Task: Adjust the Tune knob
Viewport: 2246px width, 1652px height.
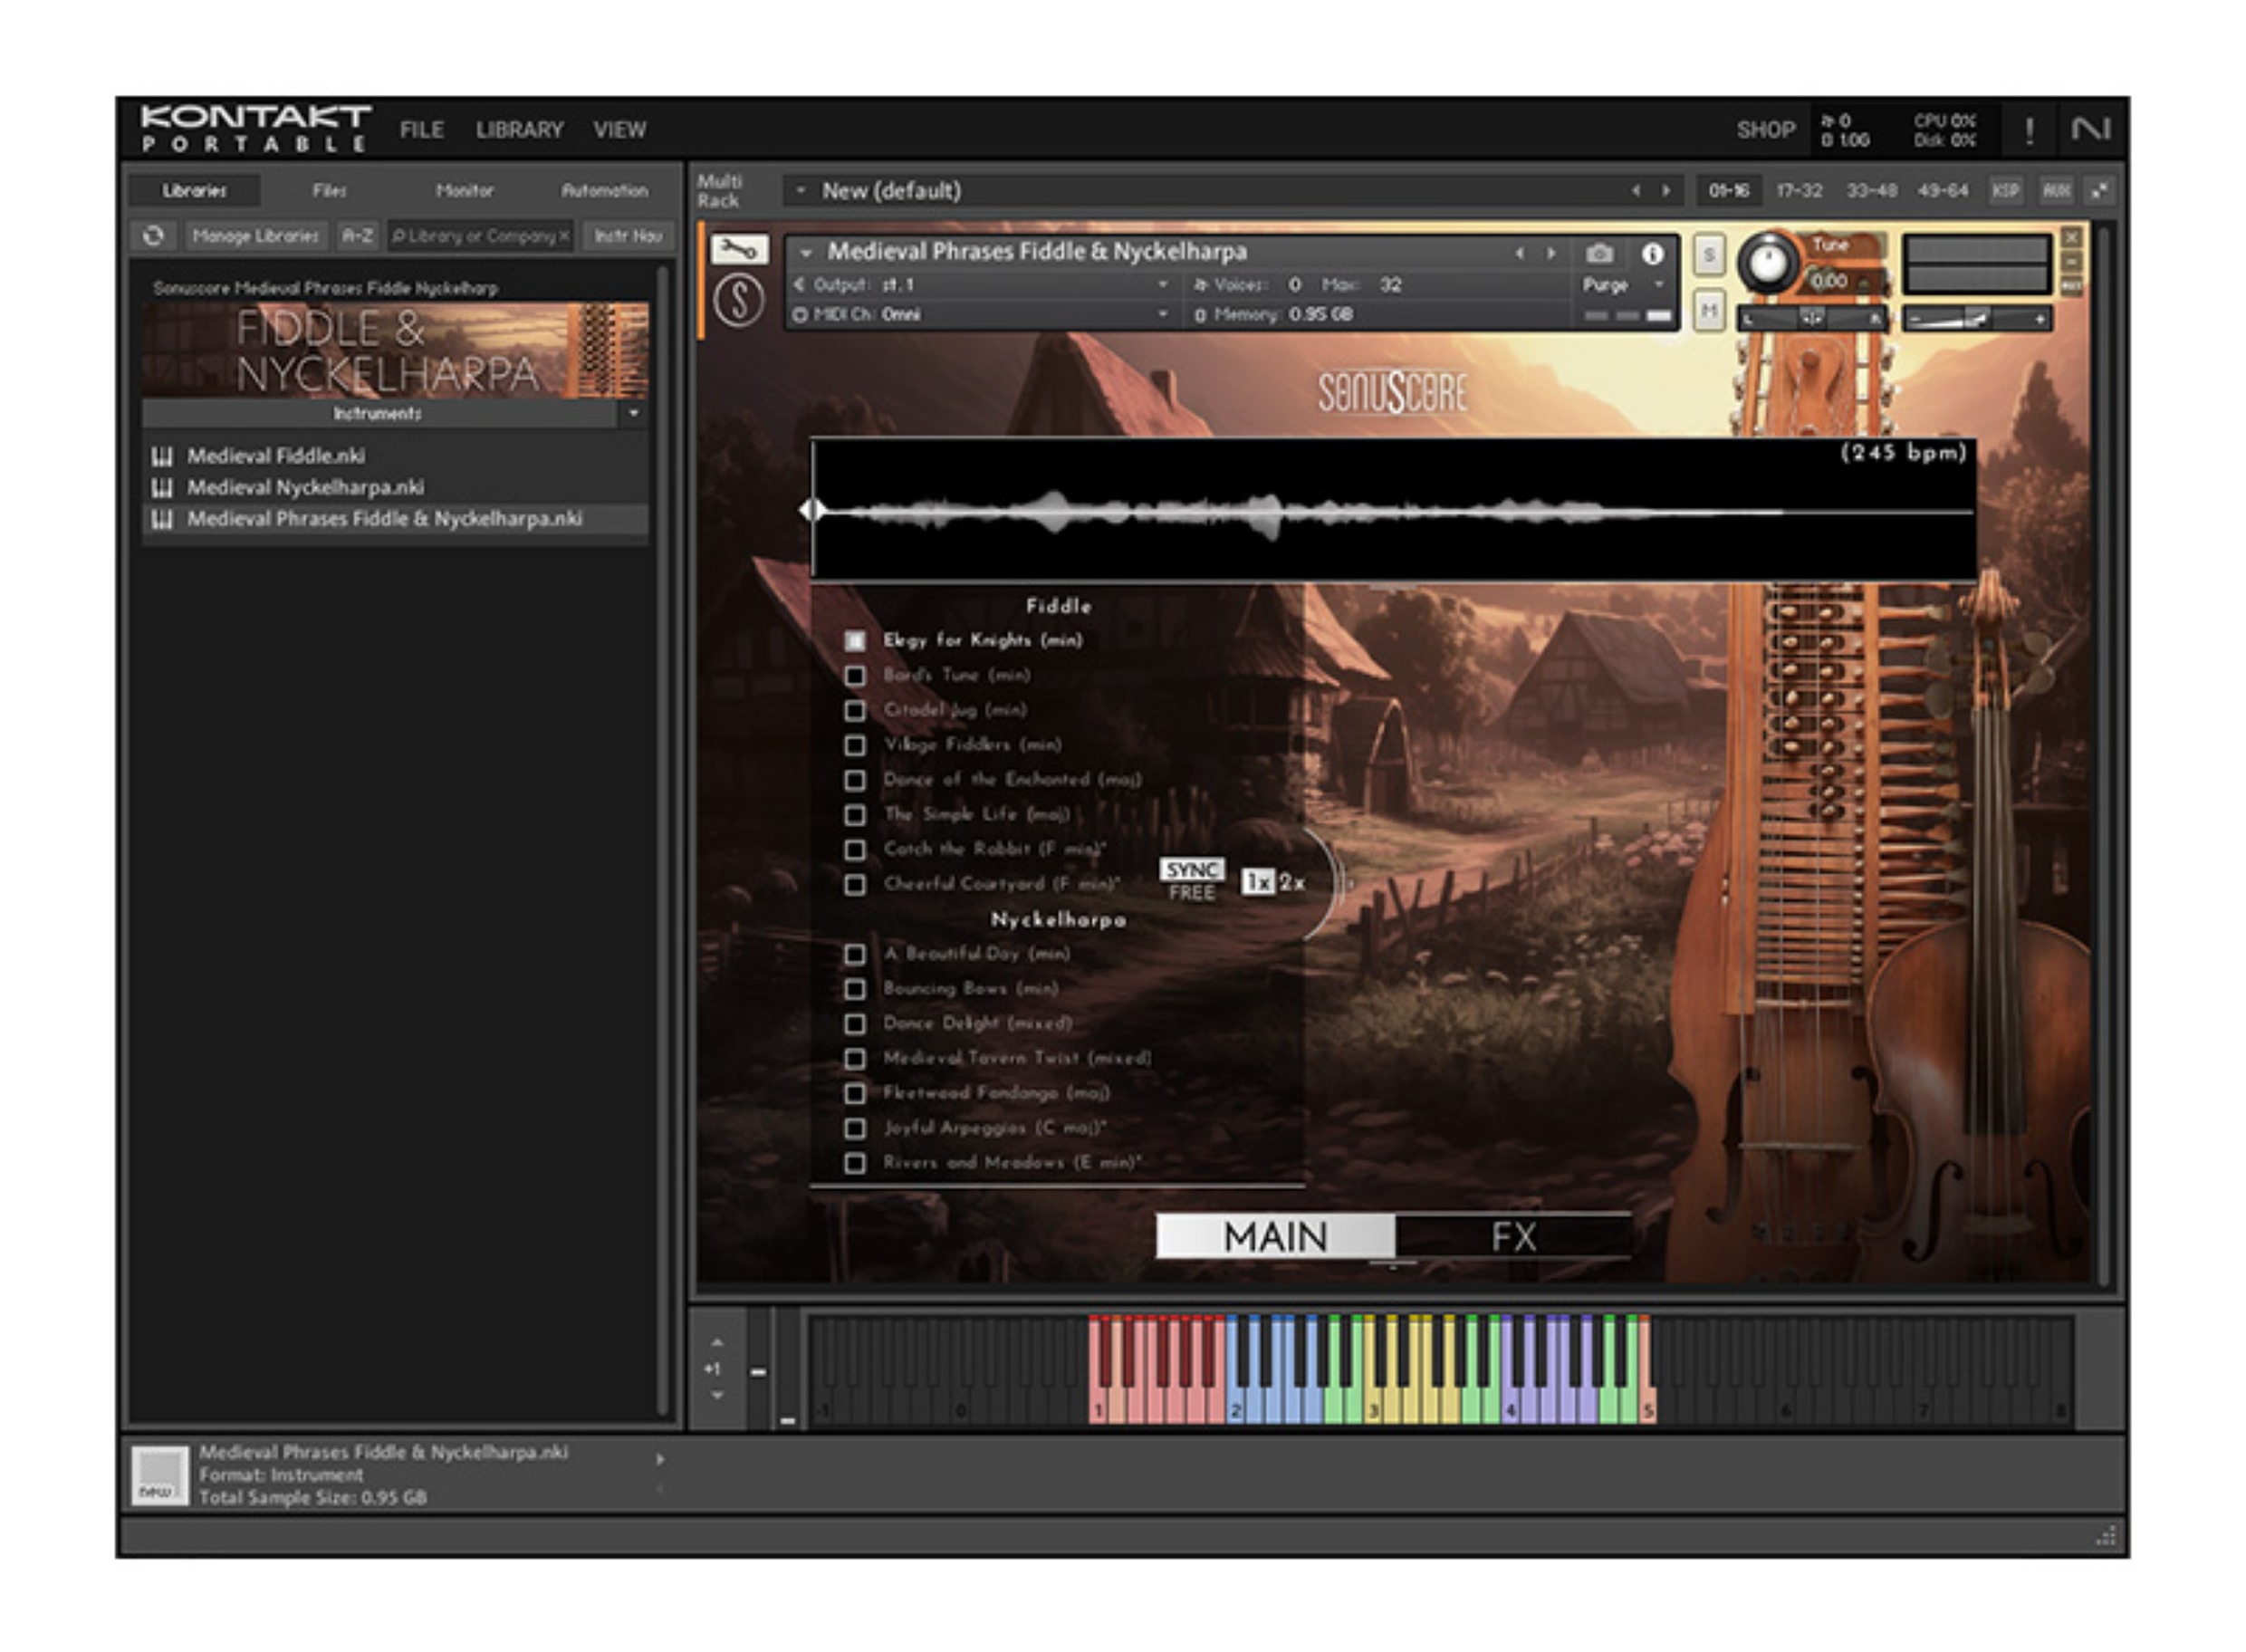Action: [x=1768, y=263]
